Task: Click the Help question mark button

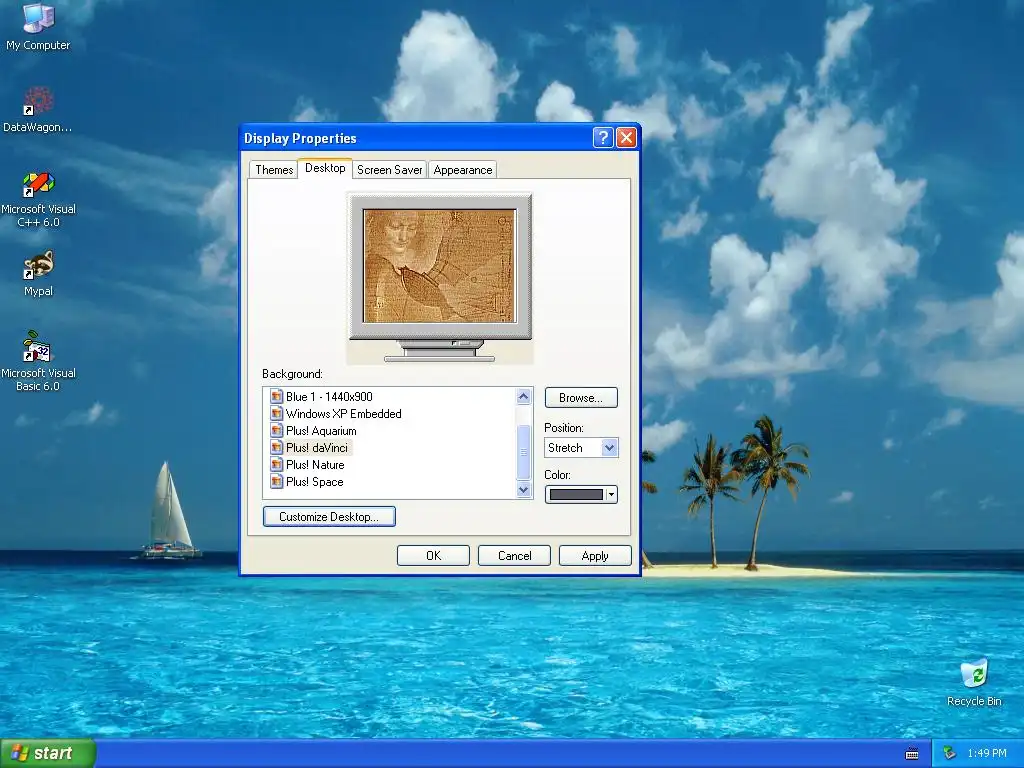Action: [603, 138]
